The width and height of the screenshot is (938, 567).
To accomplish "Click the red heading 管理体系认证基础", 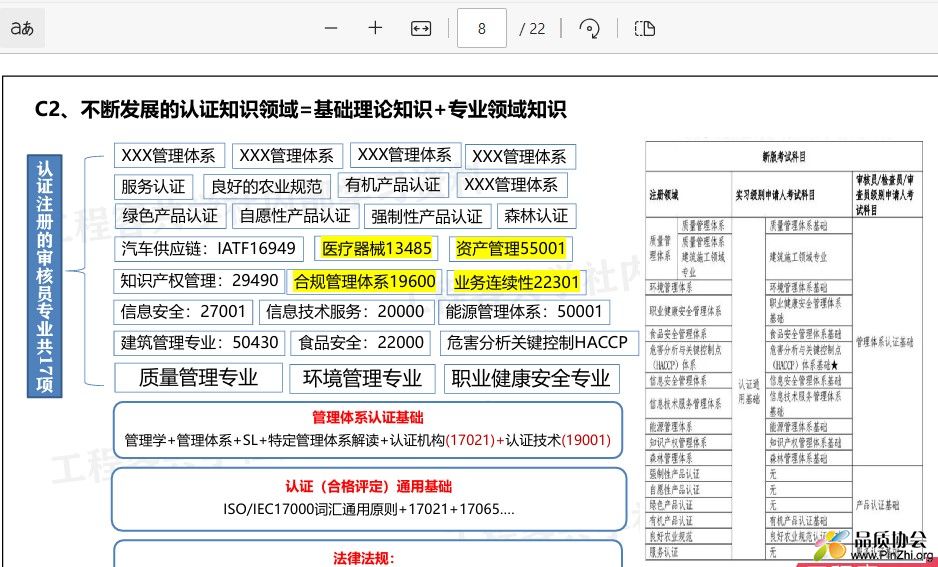I will point(367,417).
